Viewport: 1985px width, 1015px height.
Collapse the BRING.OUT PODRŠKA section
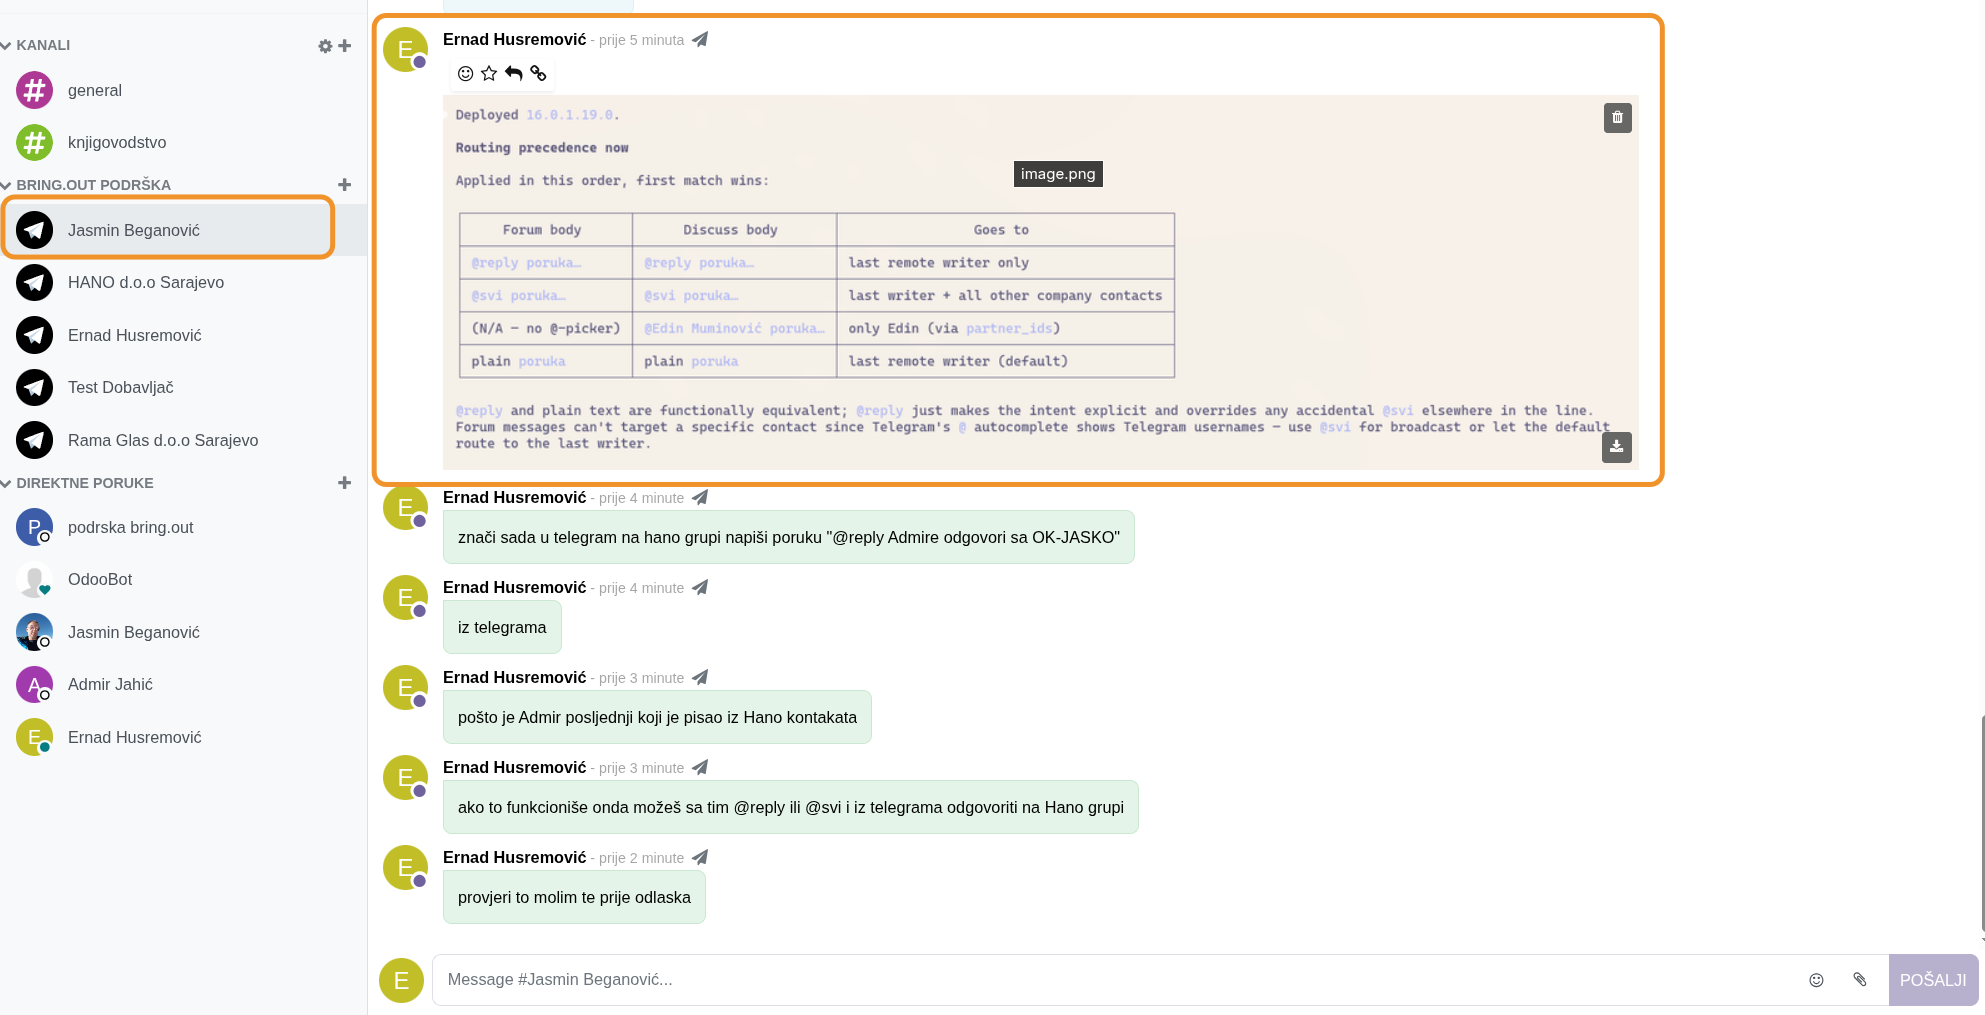[7, 186]
